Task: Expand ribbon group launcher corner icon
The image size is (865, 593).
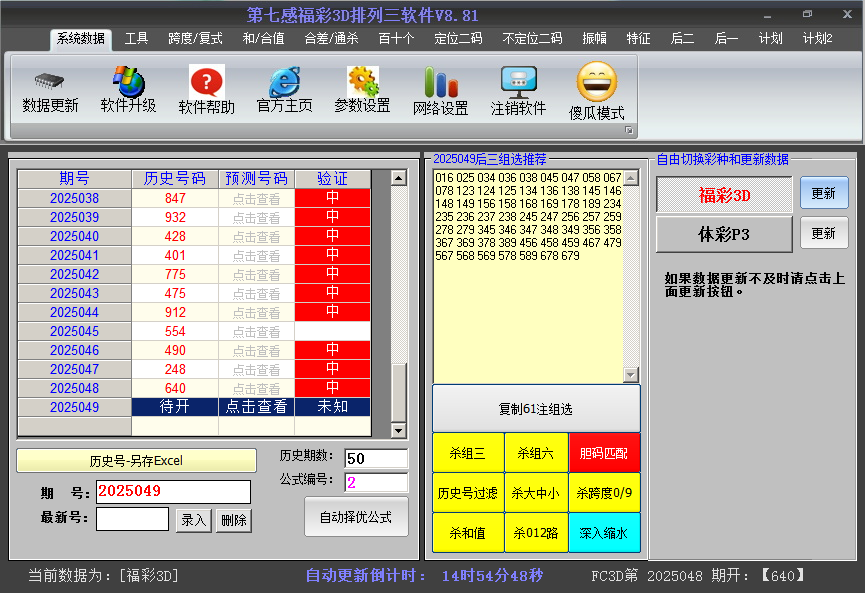Action: (x=628, y=130)
